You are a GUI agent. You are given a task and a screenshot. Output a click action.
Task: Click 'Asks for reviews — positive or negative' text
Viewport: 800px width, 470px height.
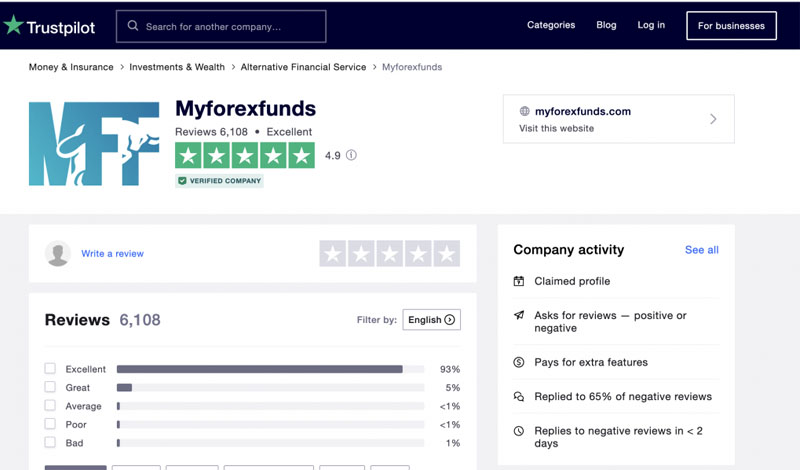610,321
